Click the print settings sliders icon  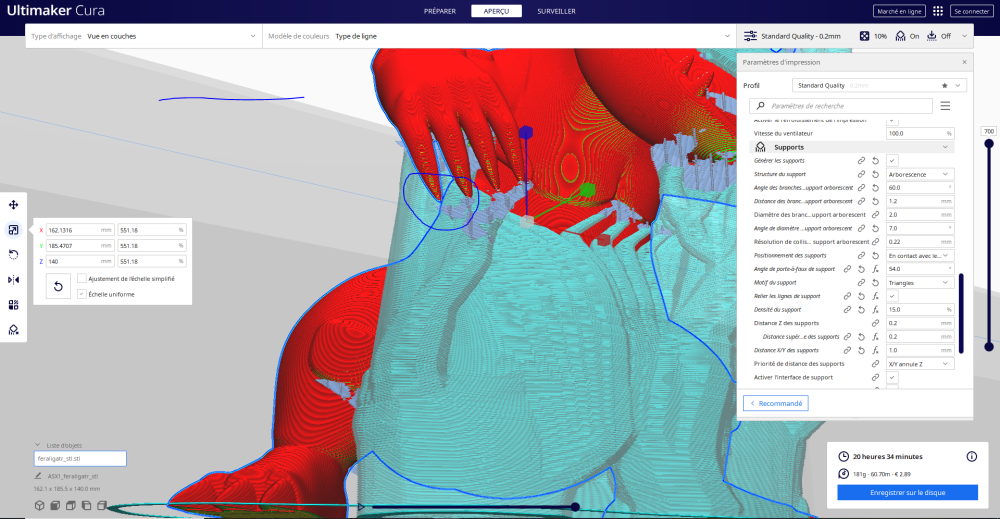(751, 36)
